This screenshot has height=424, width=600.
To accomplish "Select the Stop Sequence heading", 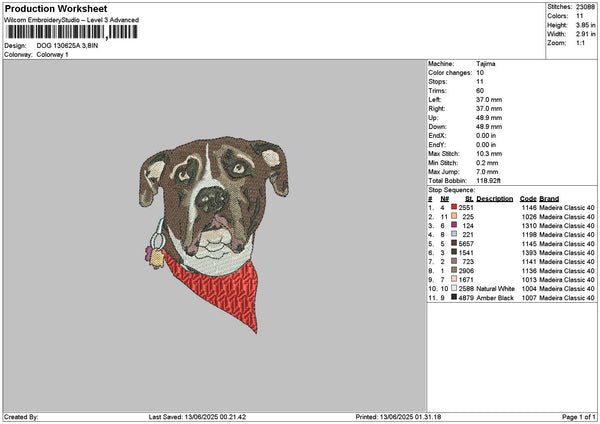I will point(451,188).
